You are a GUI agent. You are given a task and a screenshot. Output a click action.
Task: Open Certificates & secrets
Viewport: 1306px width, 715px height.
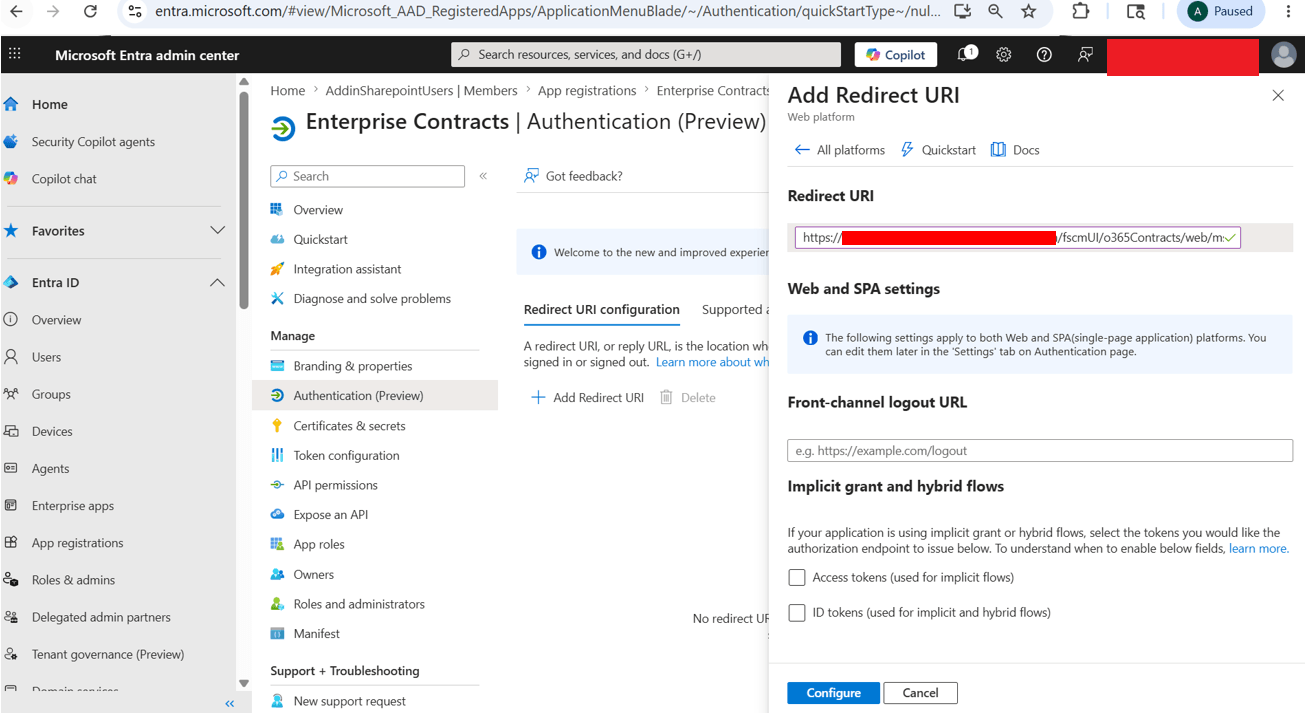349,426
